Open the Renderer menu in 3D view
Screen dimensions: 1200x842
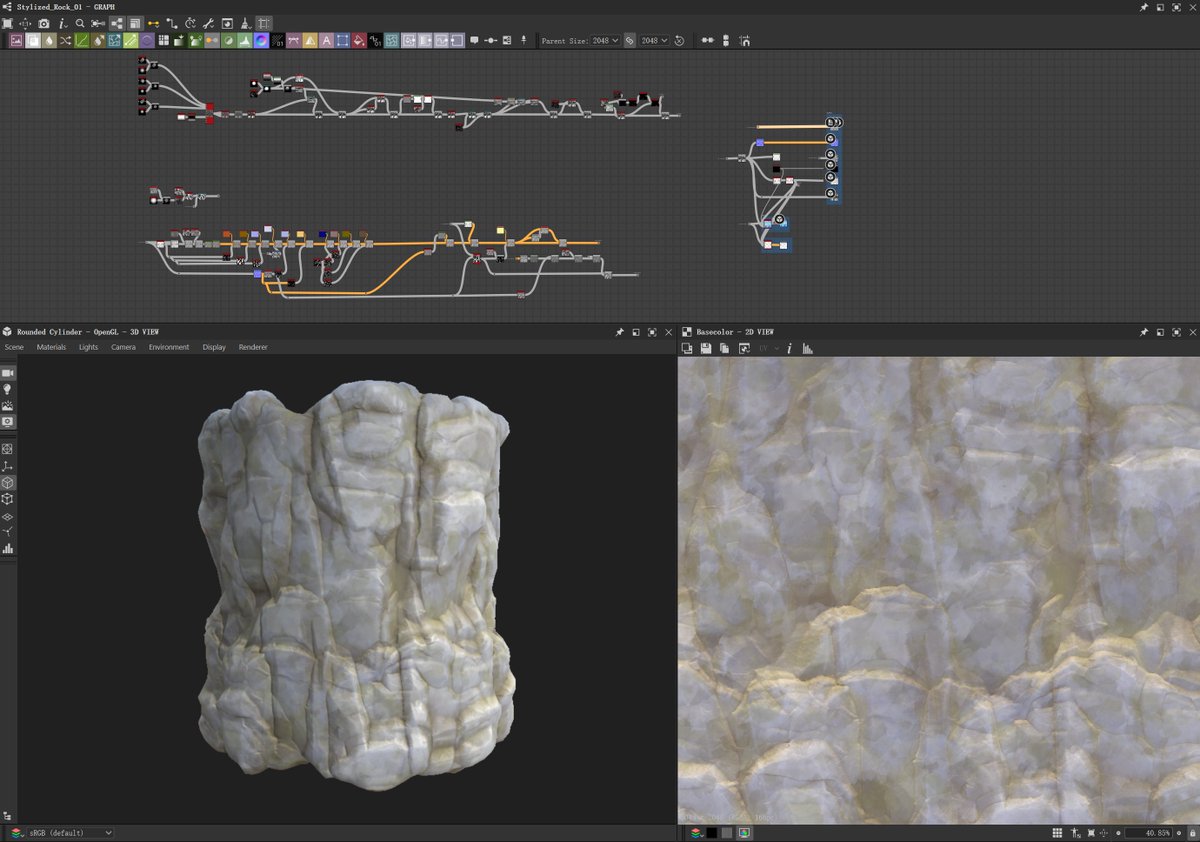pos(253,347)
